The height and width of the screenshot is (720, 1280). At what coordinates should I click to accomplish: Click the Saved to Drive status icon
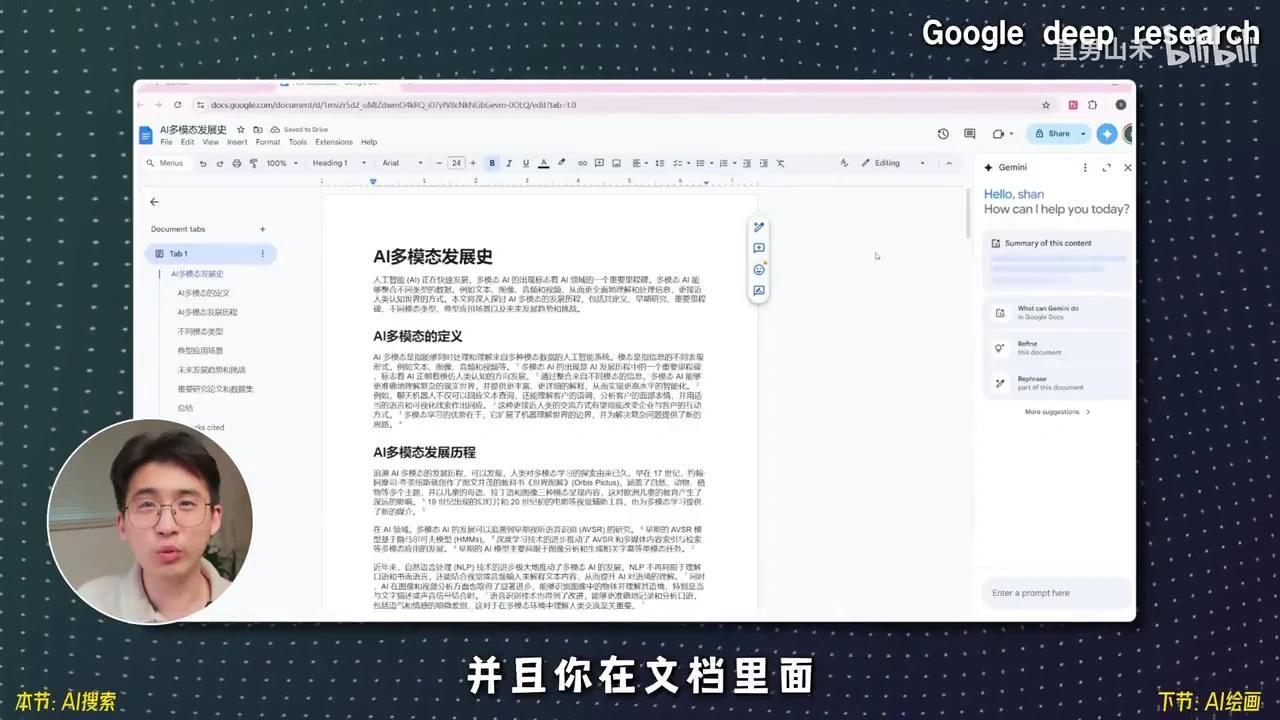pyautogui.click(x=275, y=130)
